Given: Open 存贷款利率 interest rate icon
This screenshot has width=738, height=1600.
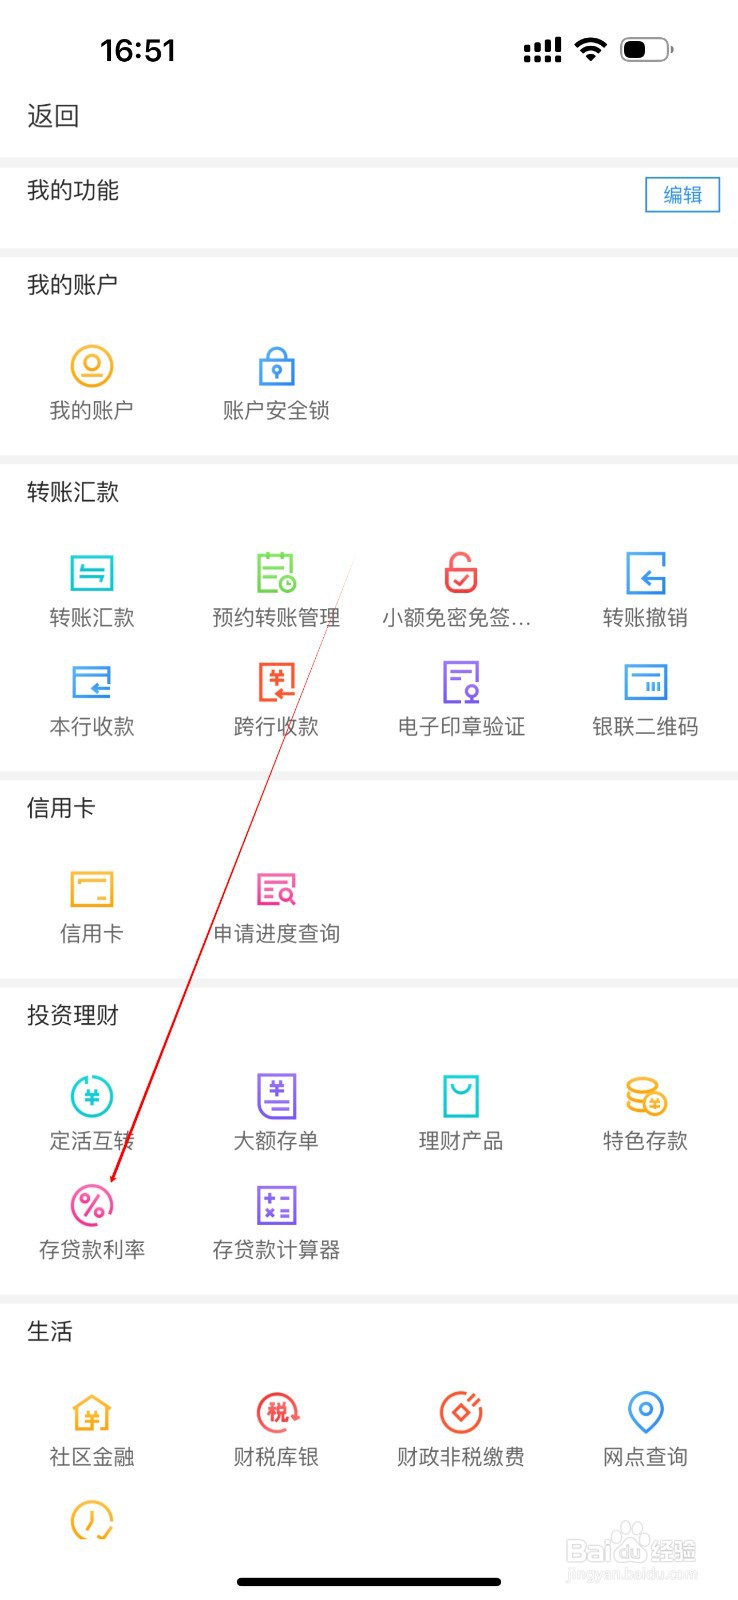Looking at the screenshot, I should coord(92,1205).
